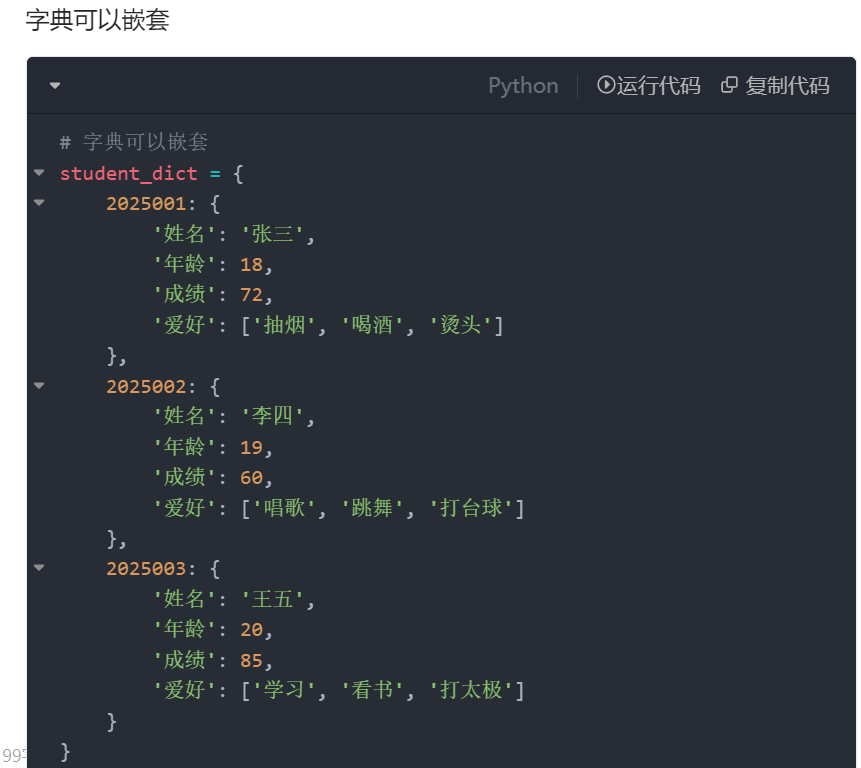Click the score value 60
This screenshot has height=768, width=861.
click(251, 478)
